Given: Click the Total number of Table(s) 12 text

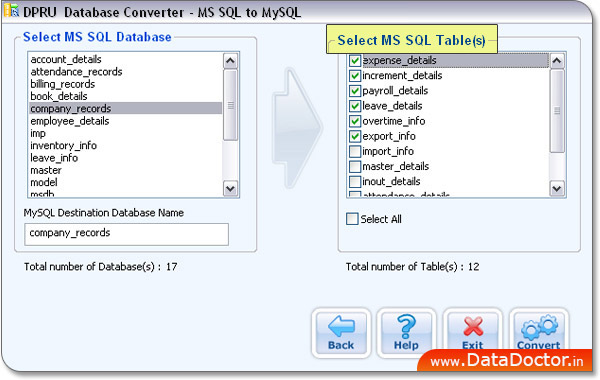Looking at the screenshot, I should click(x=412, y=267).
